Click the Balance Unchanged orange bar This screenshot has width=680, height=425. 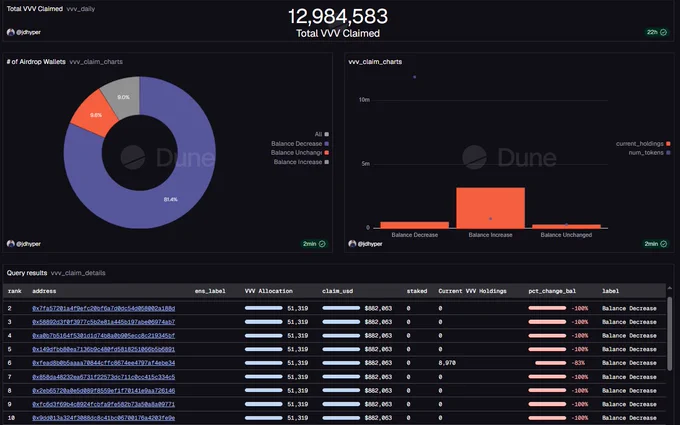click(566, 226)
